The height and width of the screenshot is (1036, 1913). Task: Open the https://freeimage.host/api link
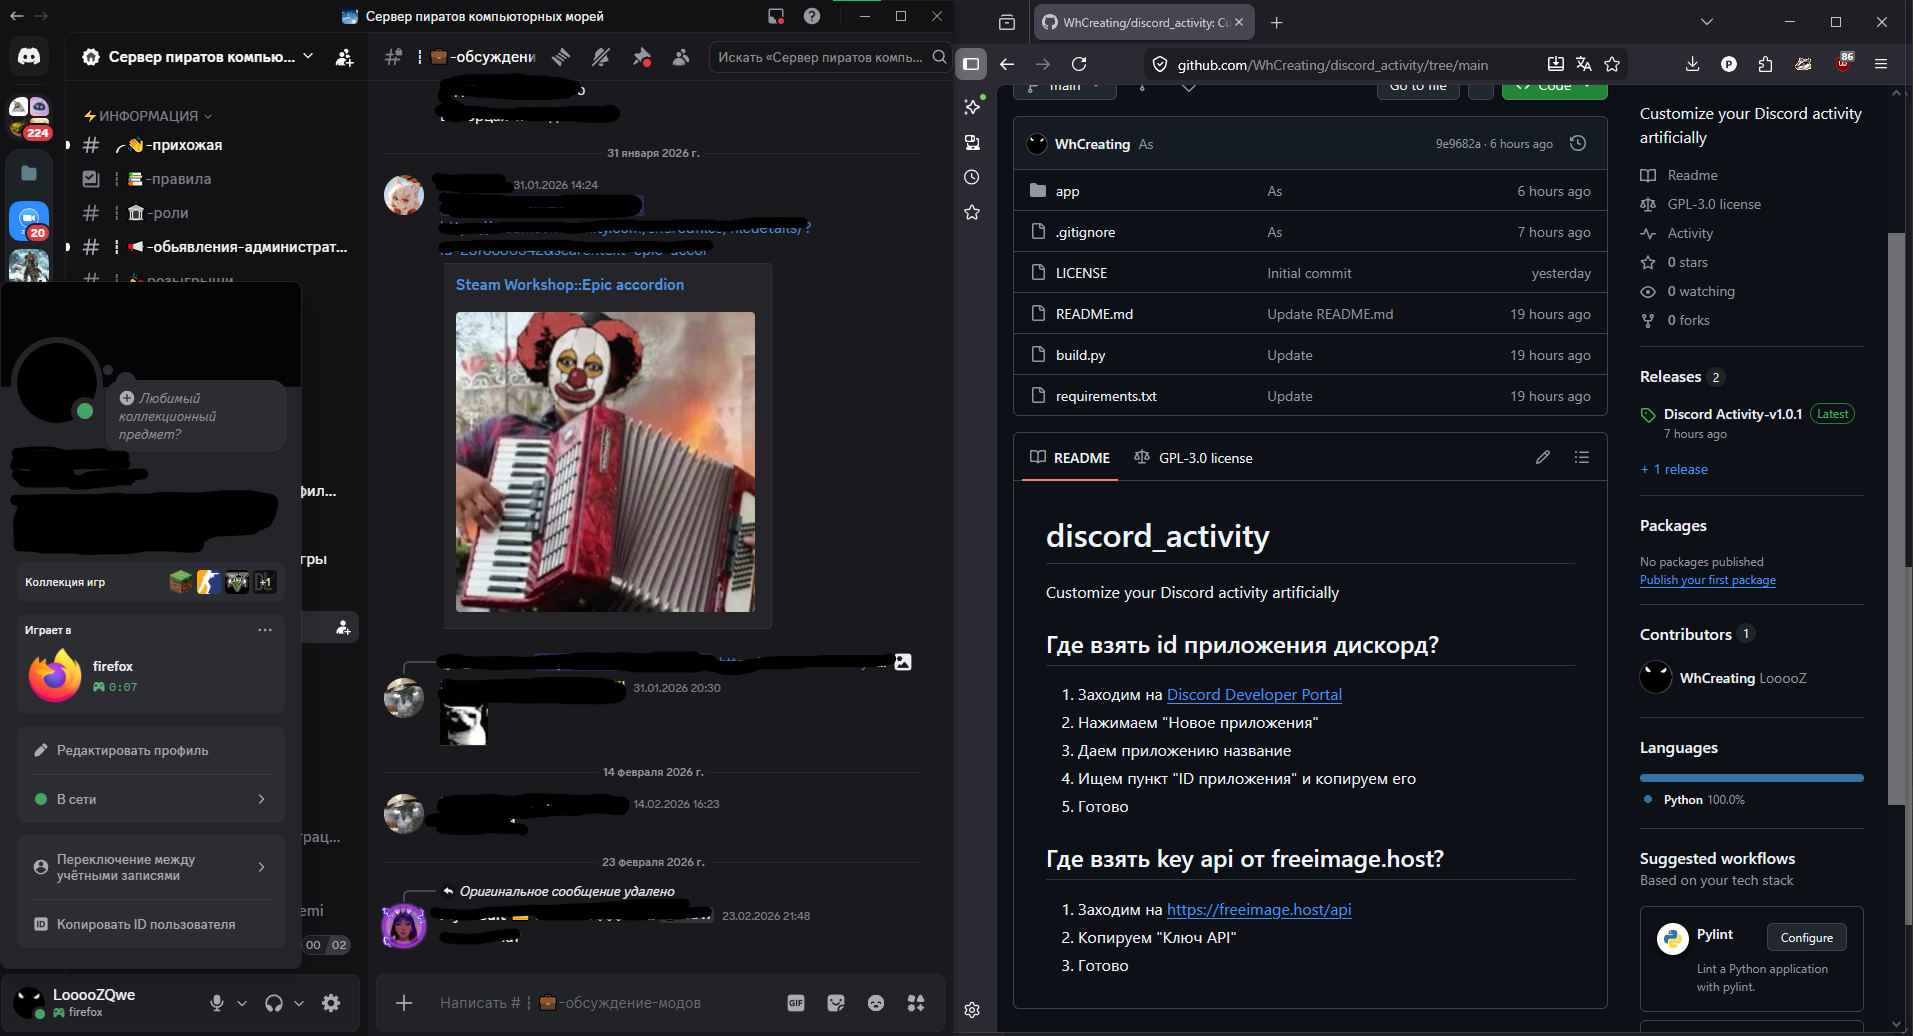click(x=1259, y=910)
